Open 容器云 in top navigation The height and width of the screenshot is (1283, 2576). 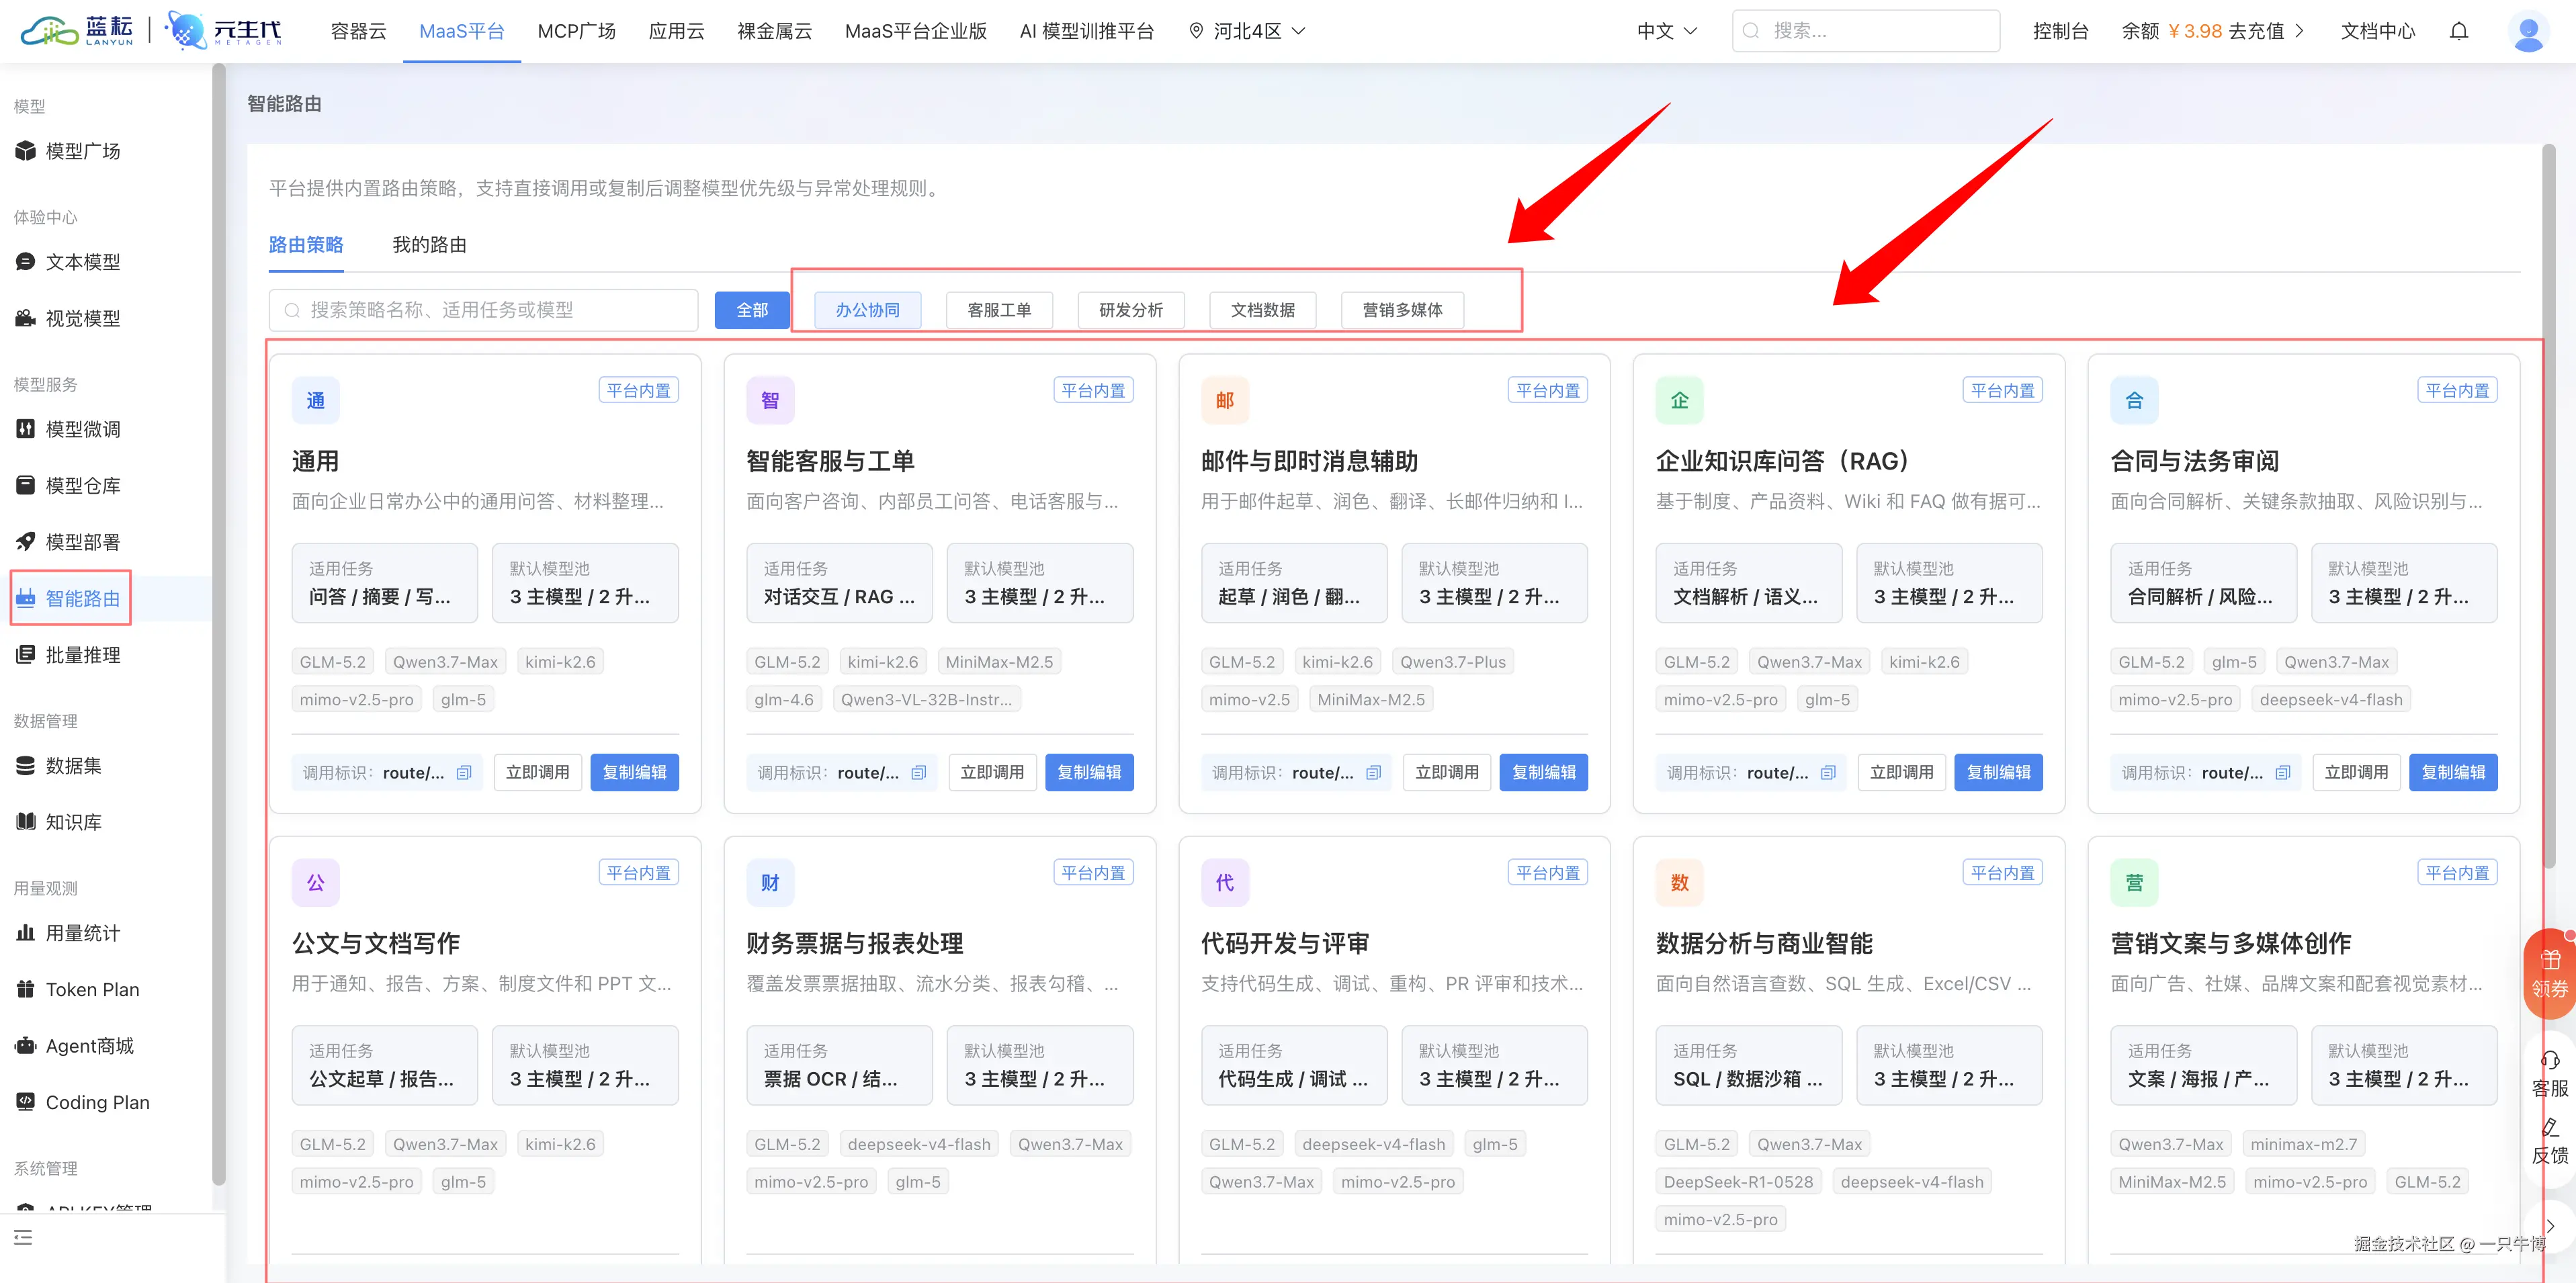pos(359,31)
